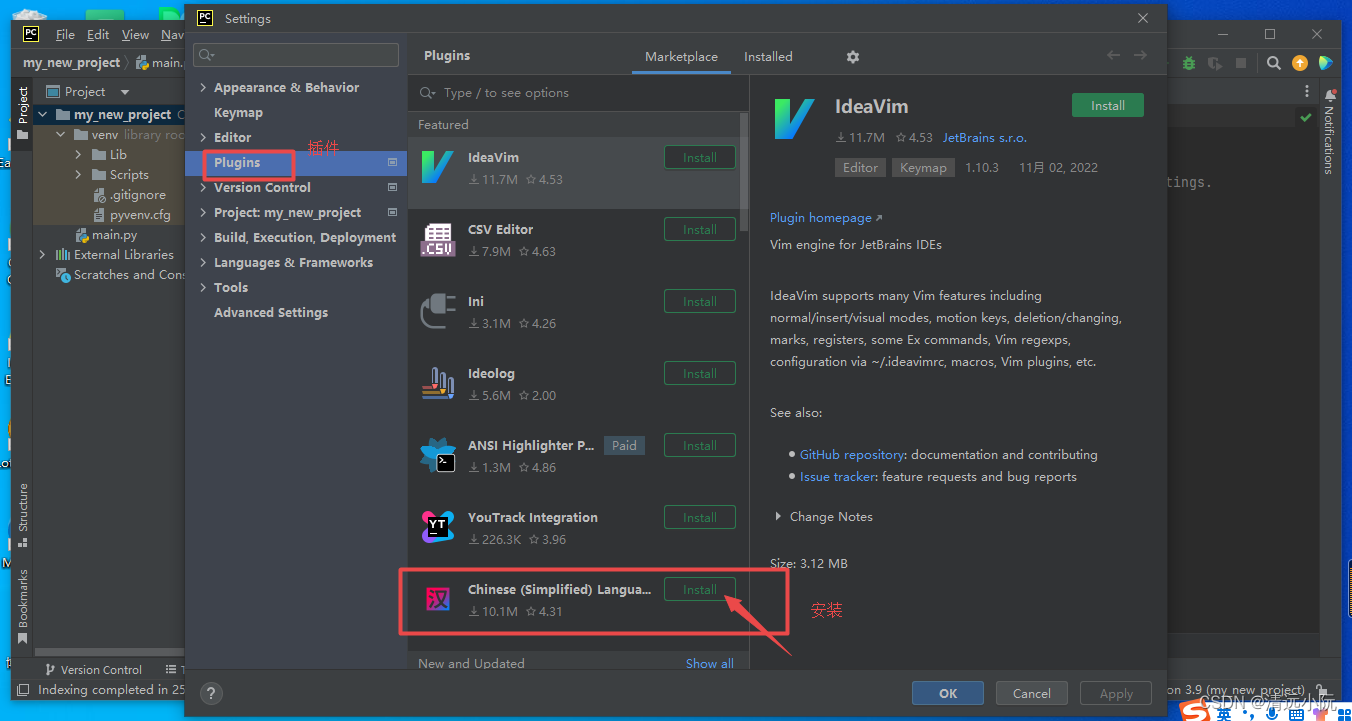The height and width of the screenshot is (721, 1352).
Task: Click the plugin list vertical scrollbar
Action: tap(744, 172)
